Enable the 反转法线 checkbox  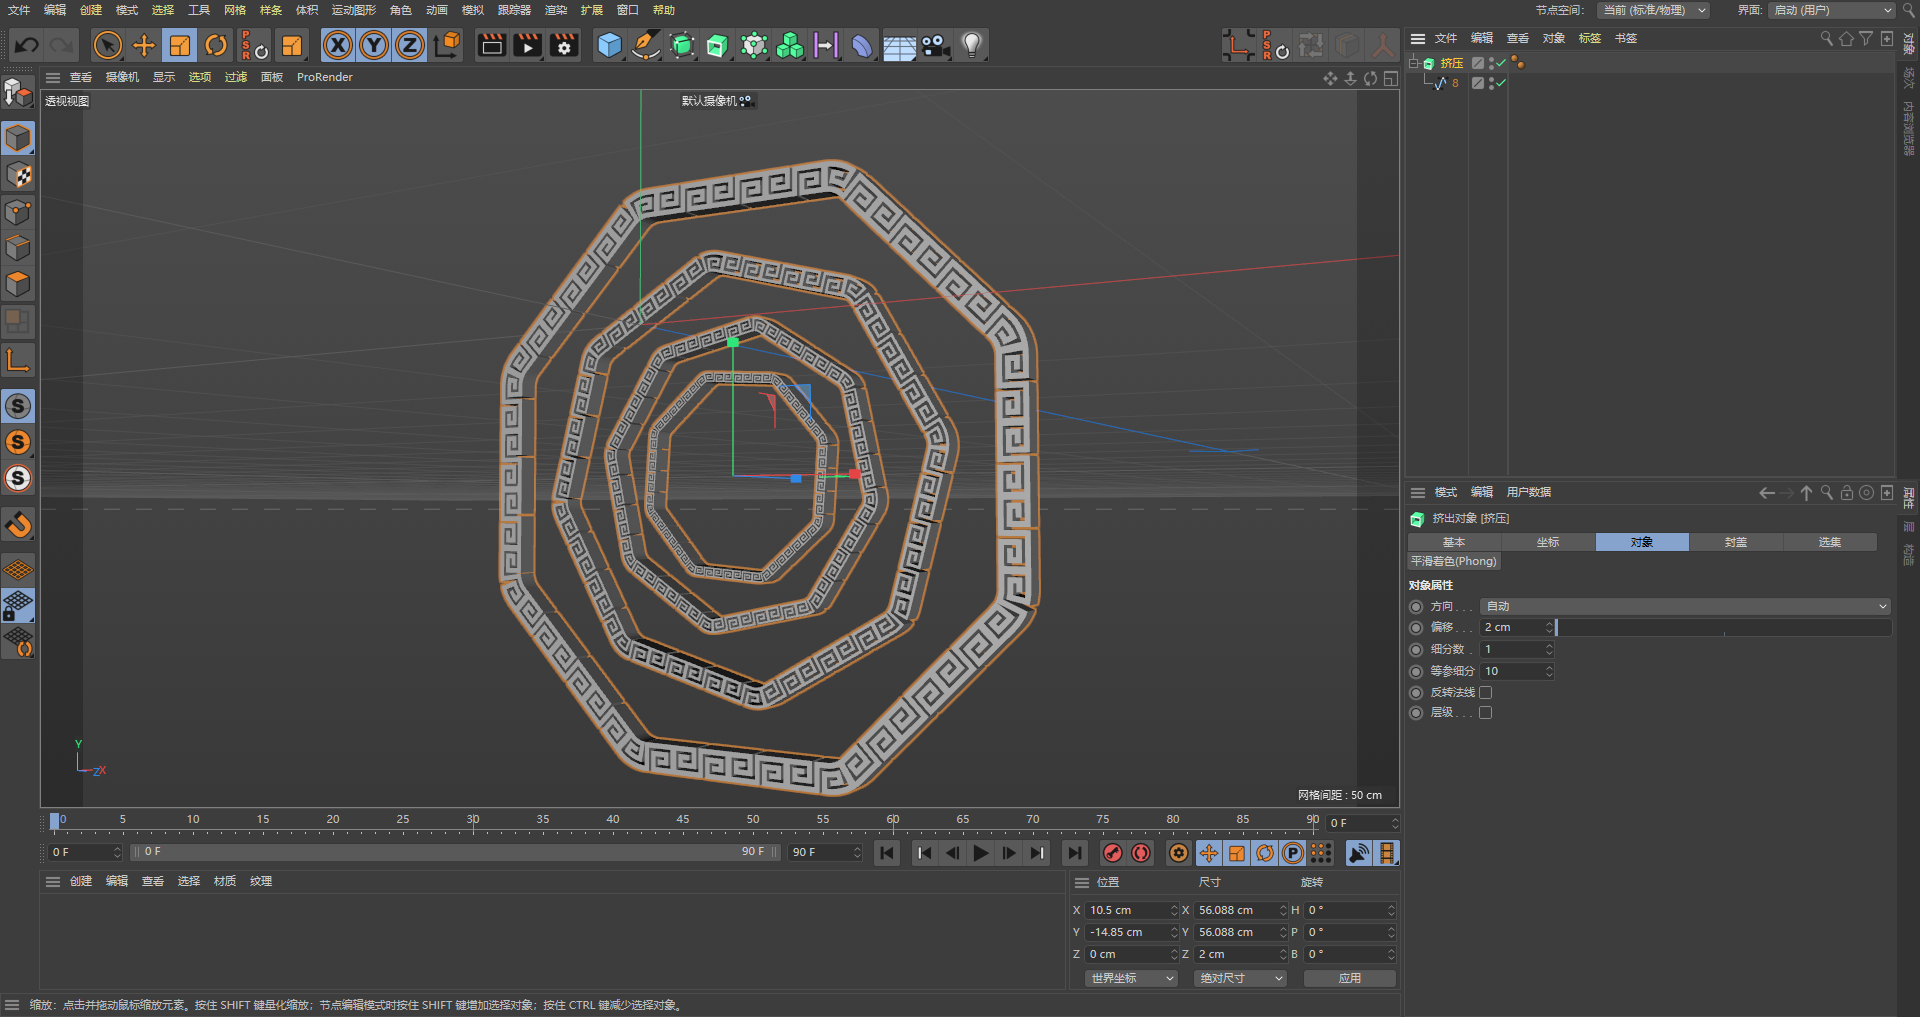[1485, 692]
